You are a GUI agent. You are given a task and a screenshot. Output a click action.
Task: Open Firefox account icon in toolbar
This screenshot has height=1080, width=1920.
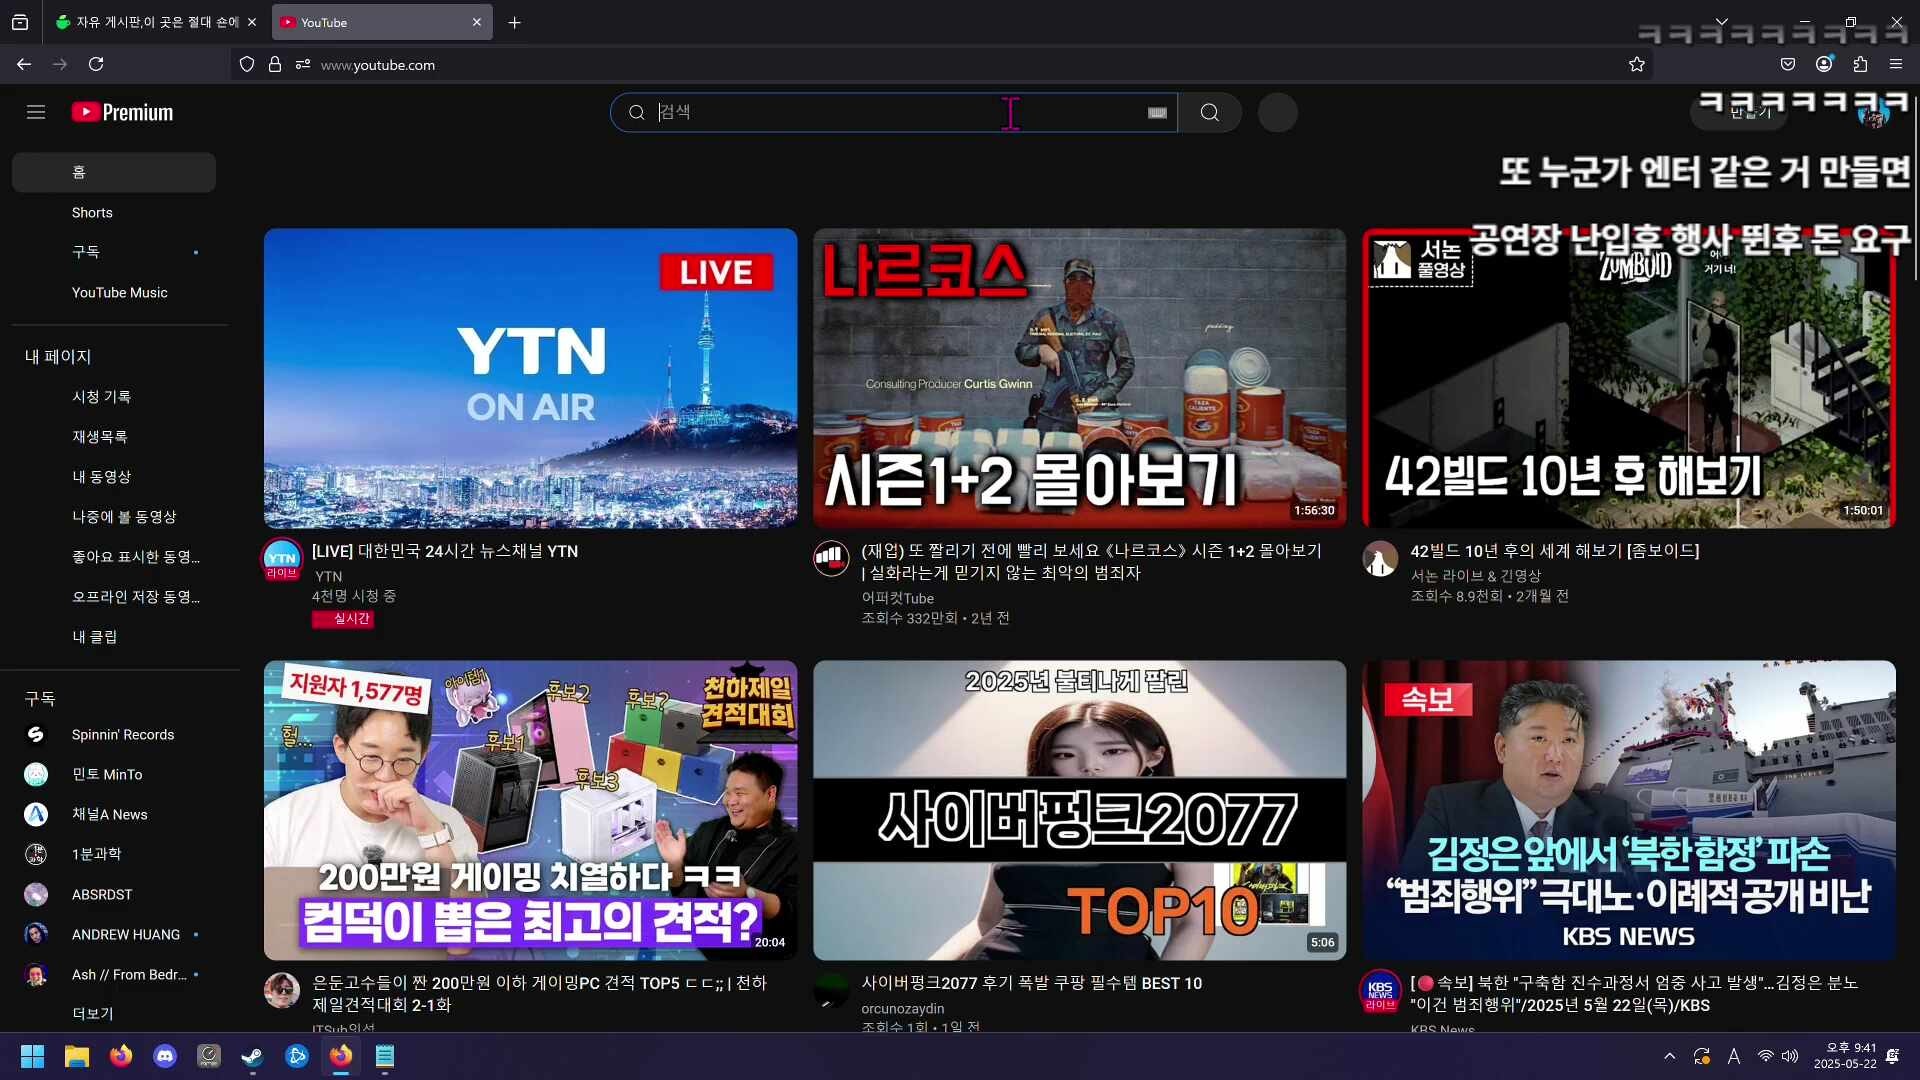(x=1824, y=64)
